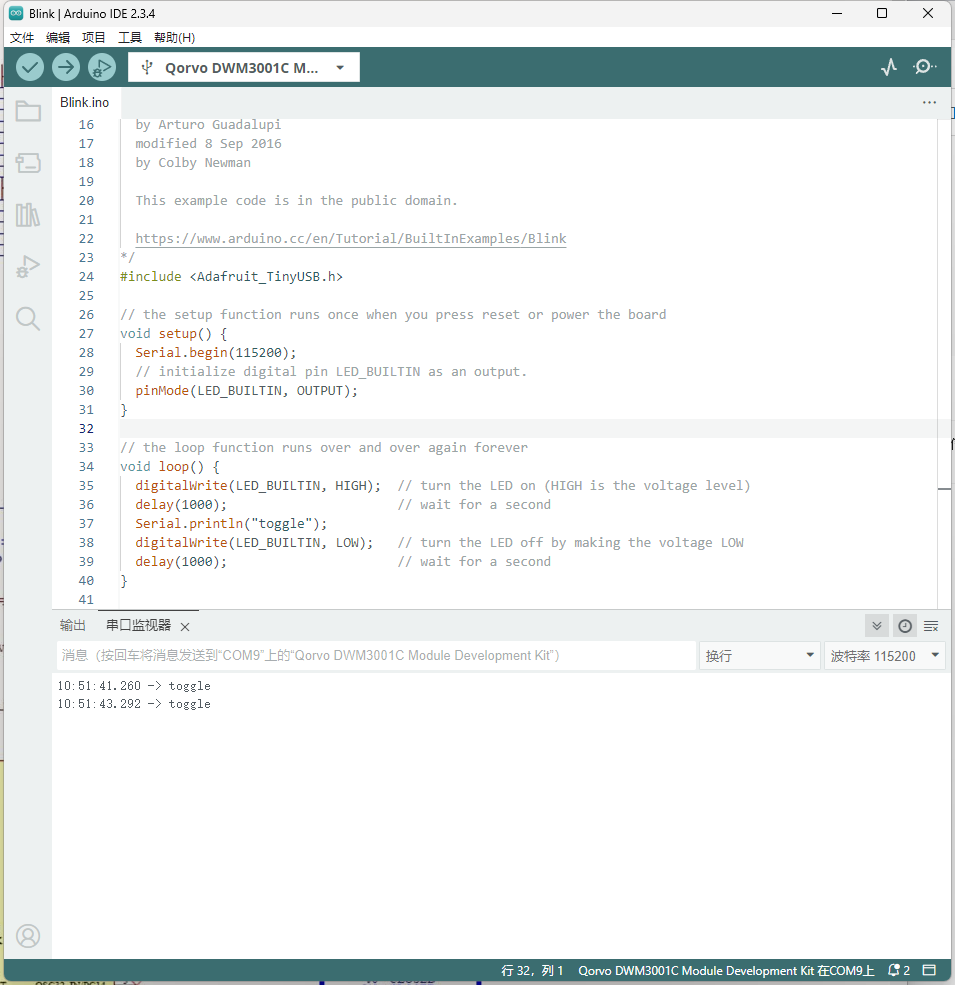
Task: Click line number 32 in gutter
Action: pos(86,429)
